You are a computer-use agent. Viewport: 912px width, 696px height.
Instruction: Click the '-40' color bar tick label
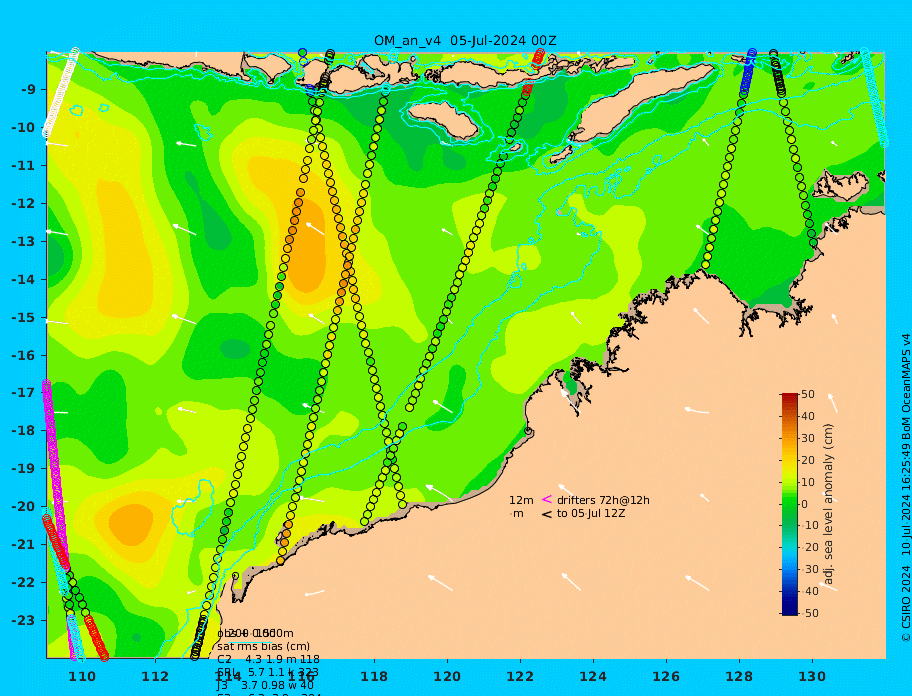[x=810, y=591]
